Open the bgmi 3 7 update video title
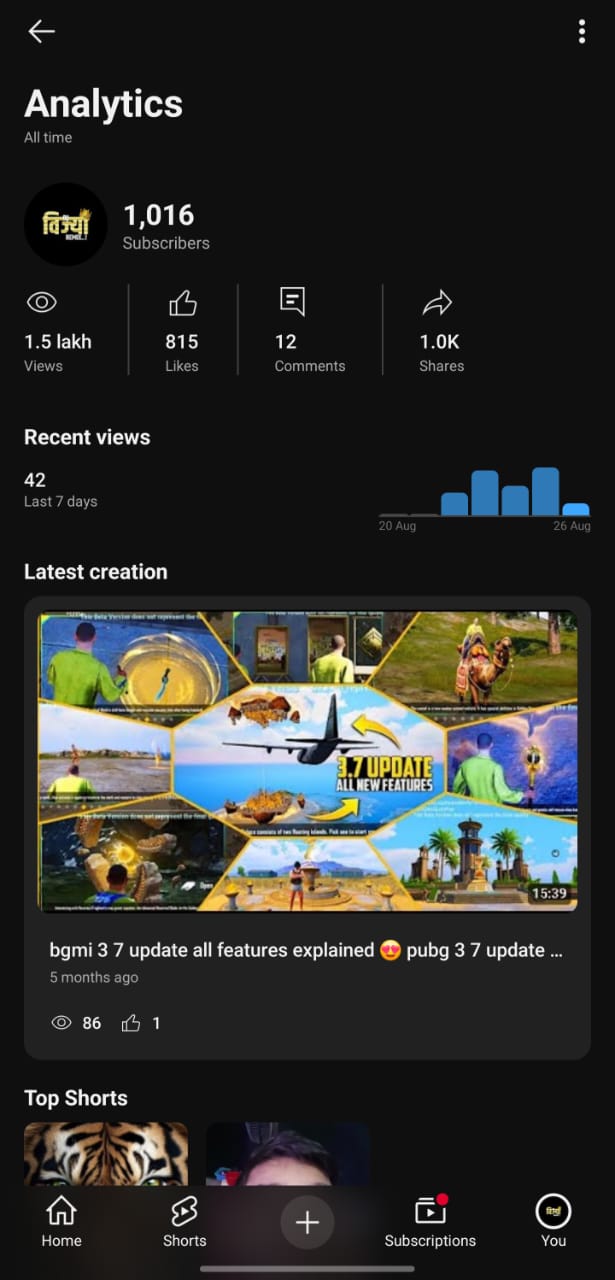The image size is (615, 1280). pyautogui.click(x=306, y=950)
